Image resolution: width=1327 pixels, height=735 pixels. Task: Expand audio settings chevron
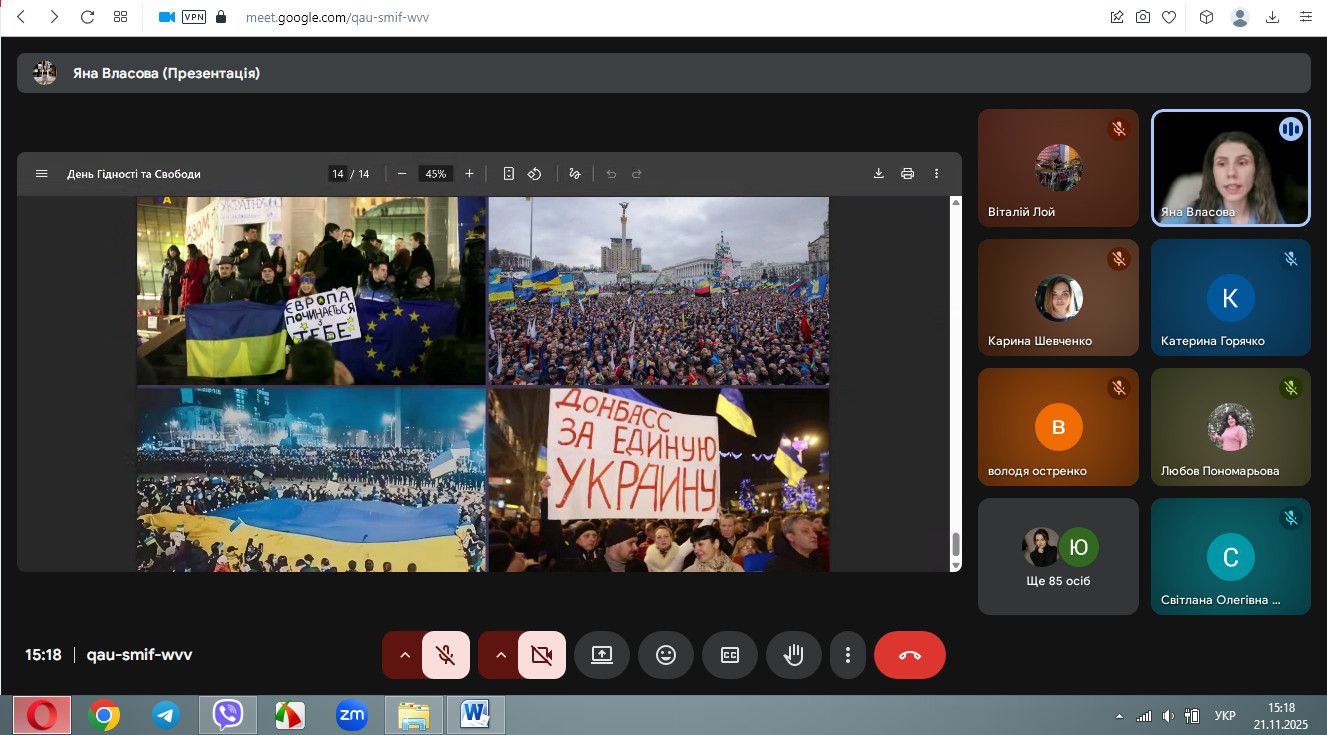(405, 655)
